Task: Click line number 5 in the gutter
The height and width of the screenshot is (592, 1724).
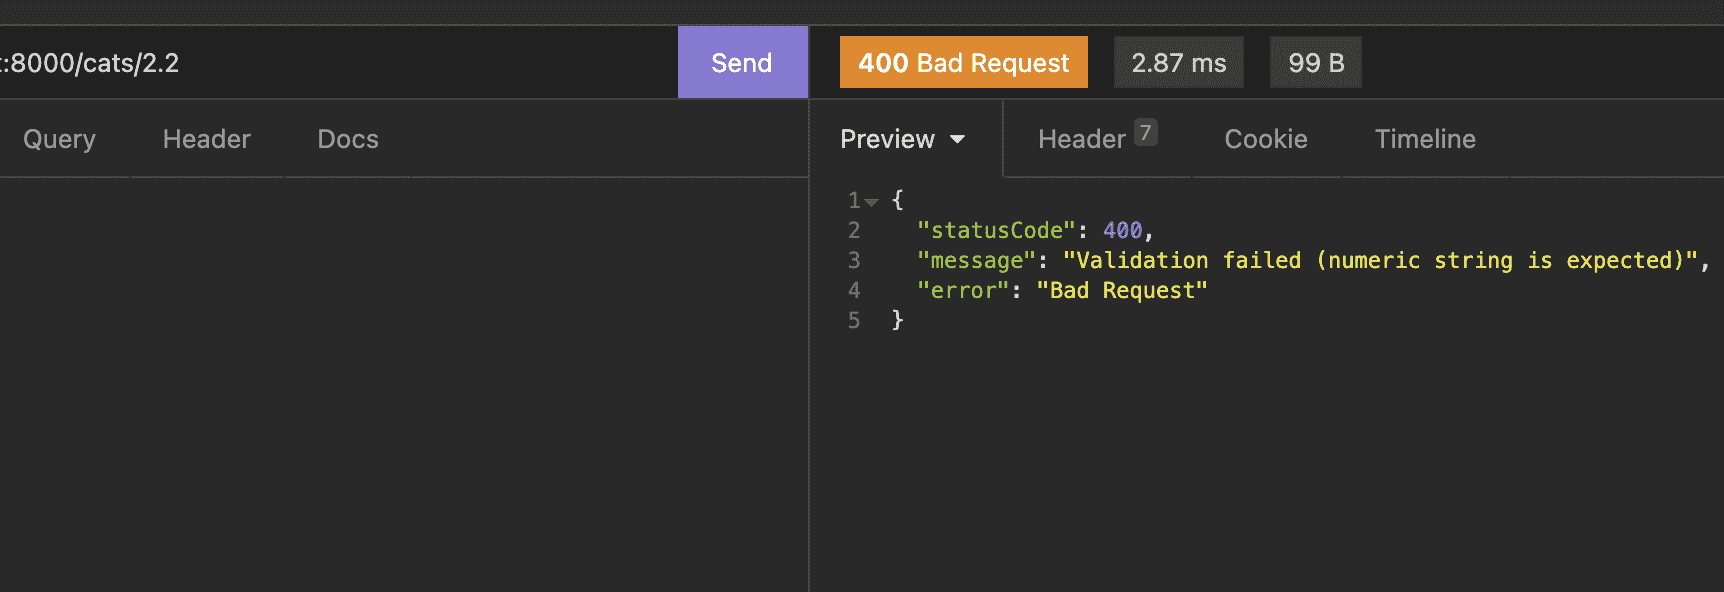Action: pyautogui.click(x=854, y=321)
